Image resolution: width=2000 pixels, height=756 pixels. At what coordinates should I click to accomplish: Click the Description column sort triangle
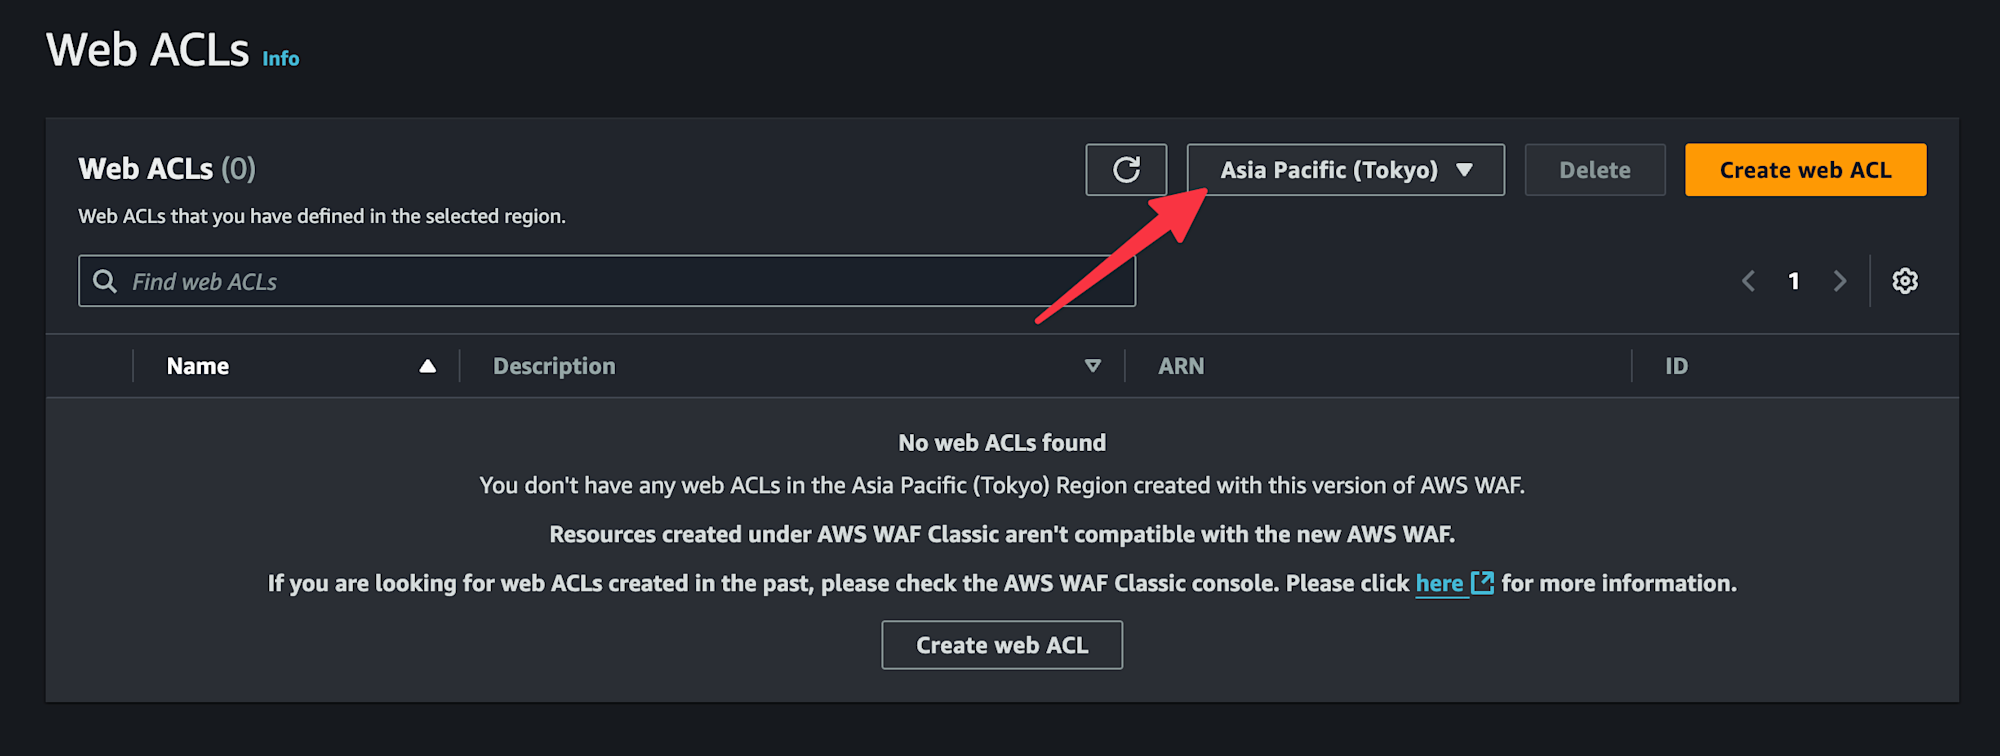tap(1093, 366)
